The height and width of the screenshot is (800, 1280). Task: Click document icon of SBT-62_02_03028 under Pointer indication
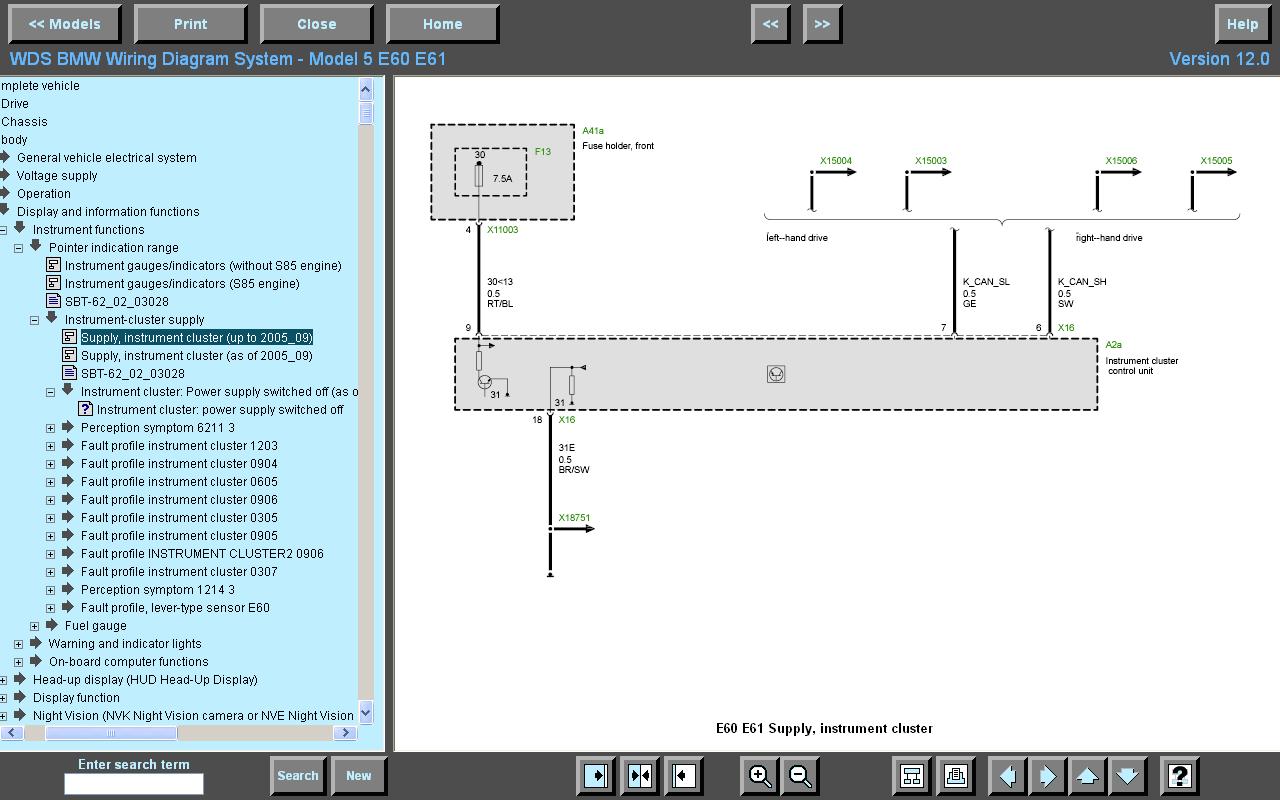point(54,301)
